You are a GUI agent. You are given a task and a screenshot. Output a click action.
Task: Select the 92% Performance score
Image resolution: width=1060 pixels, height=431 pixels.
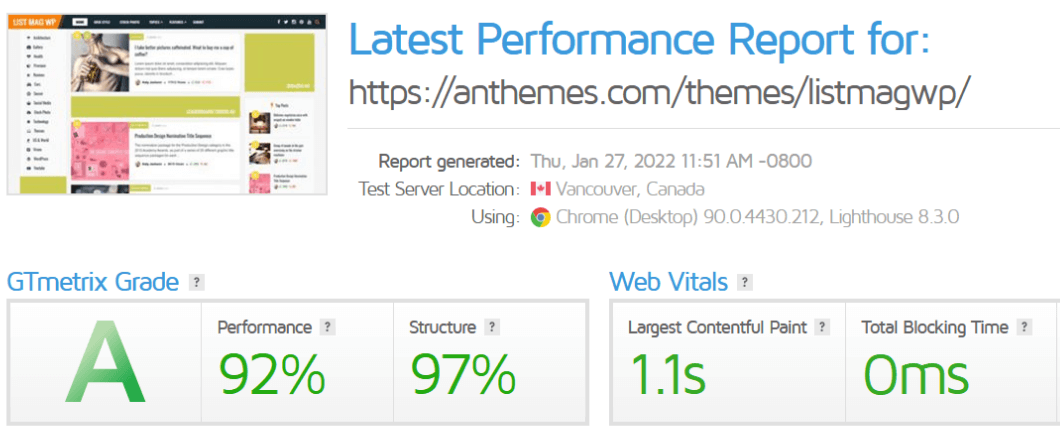click(272, 375)
